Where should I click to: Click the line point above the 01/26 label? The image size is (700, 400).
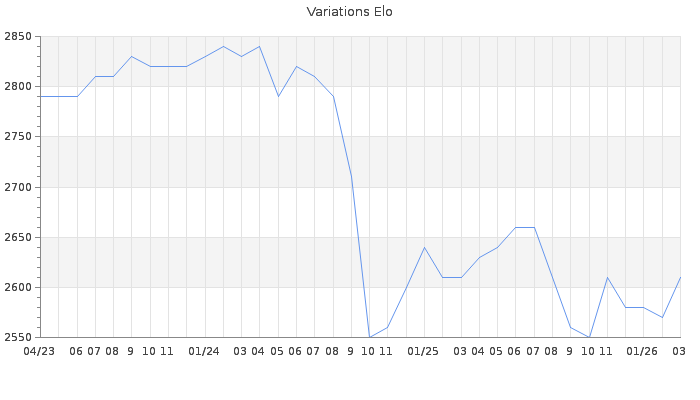coord(643,307)
